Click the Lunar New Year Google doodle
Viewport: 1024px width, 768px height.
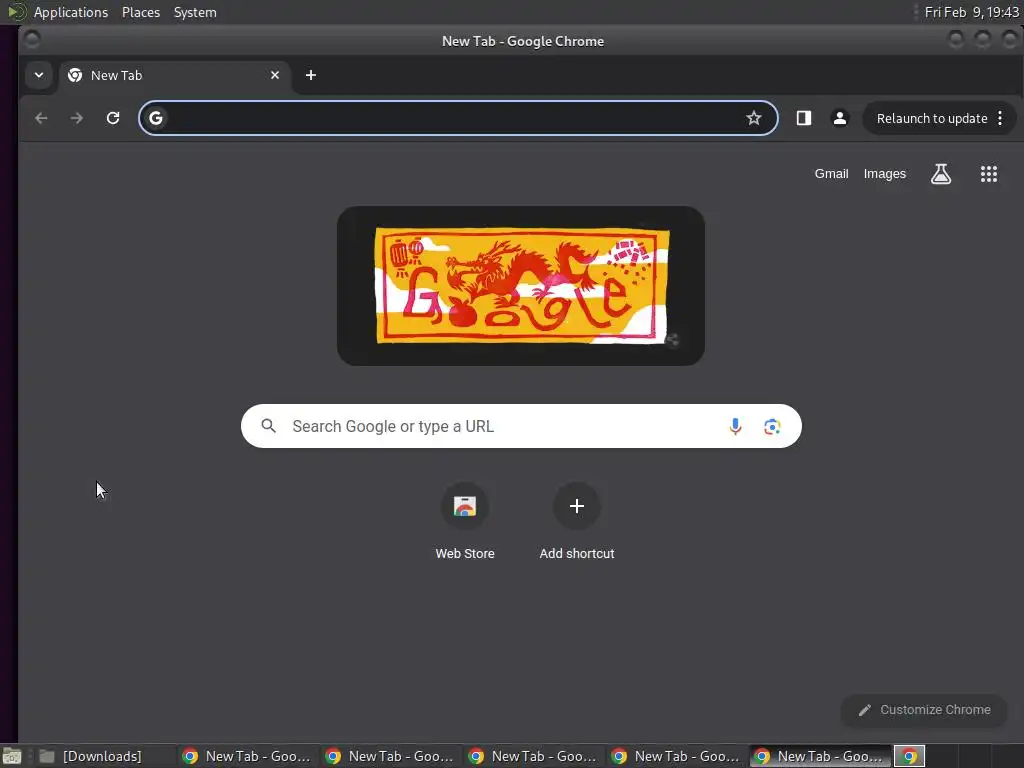click(520, 286)
